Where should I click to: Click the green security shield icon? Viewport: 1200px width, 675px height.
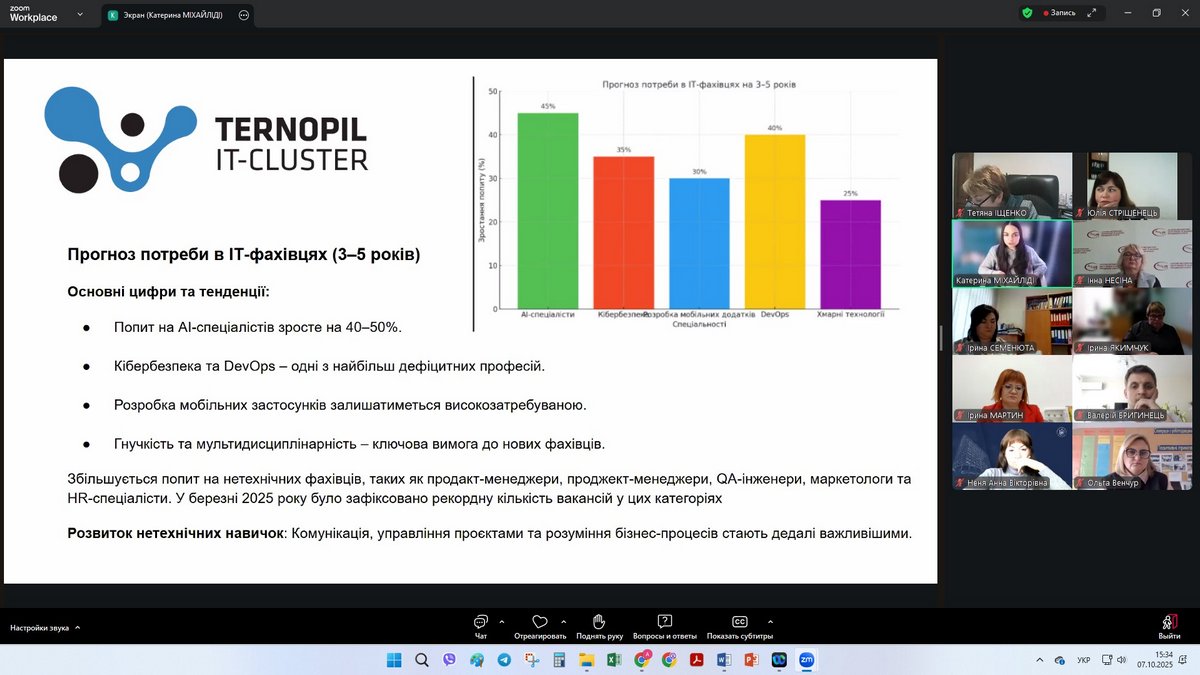pos(1027,13)
